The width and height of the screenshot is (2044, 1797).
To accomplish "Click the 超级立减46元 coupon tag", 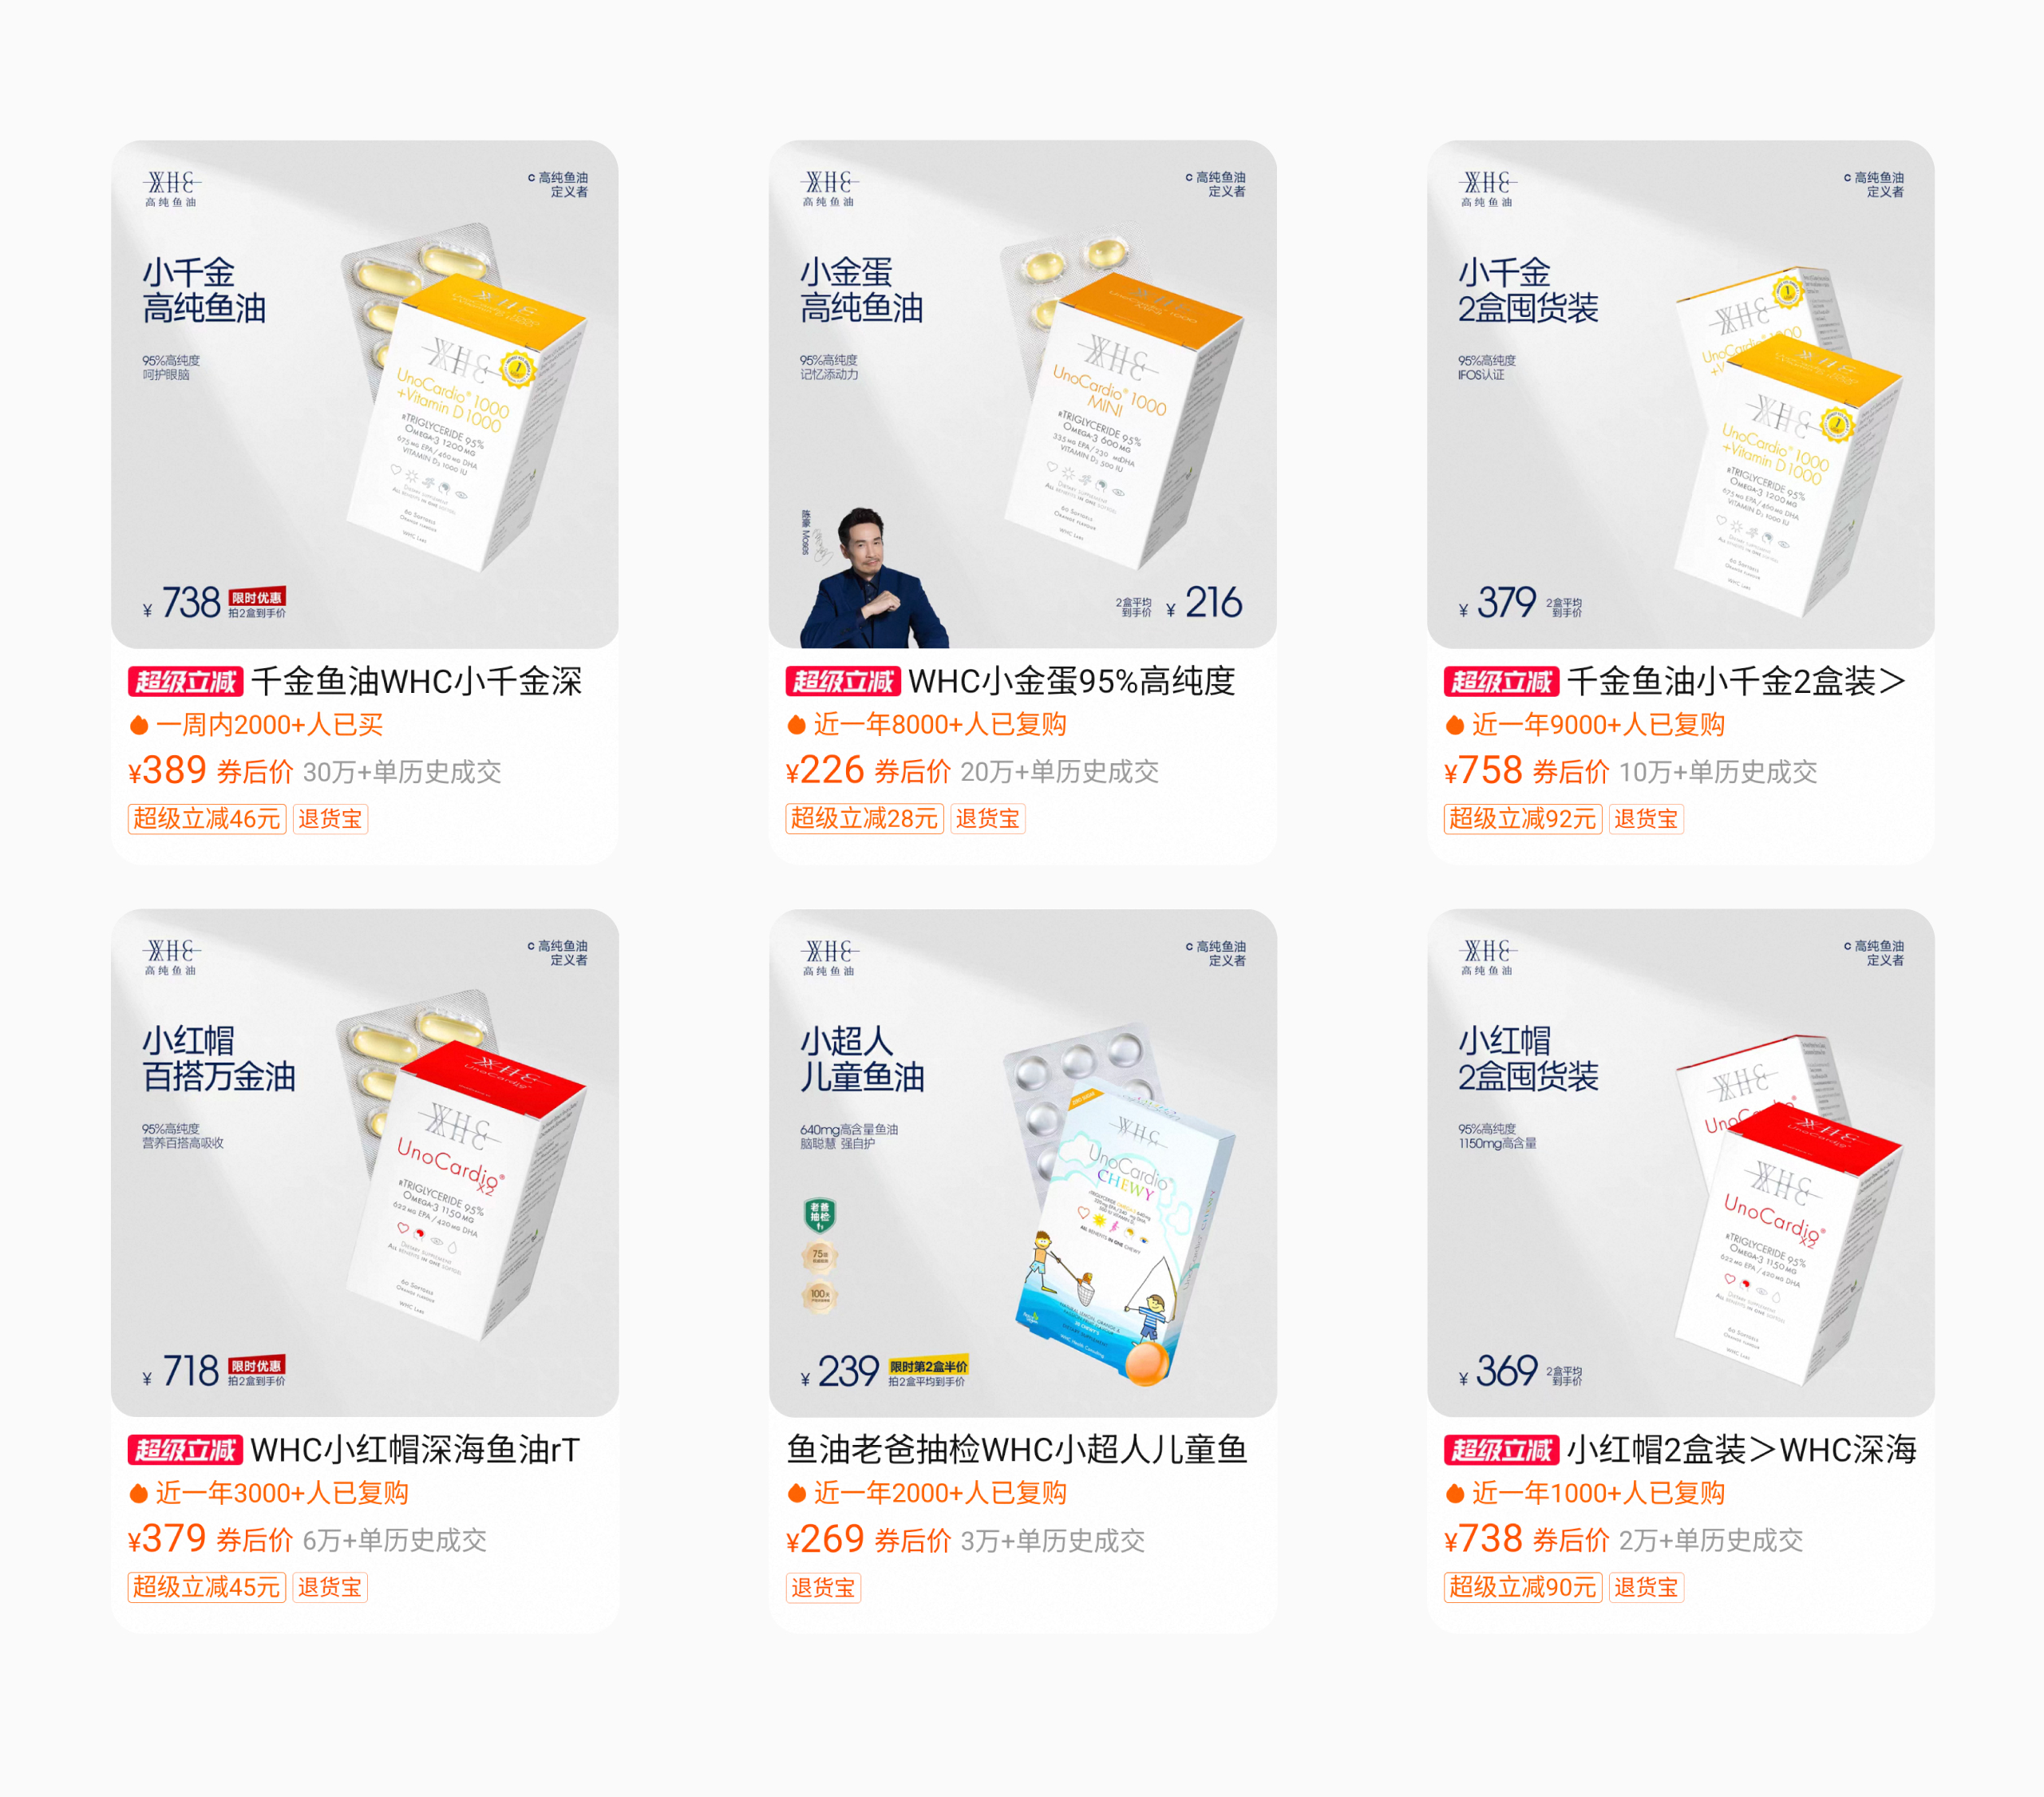I will (x=207, y=818).
